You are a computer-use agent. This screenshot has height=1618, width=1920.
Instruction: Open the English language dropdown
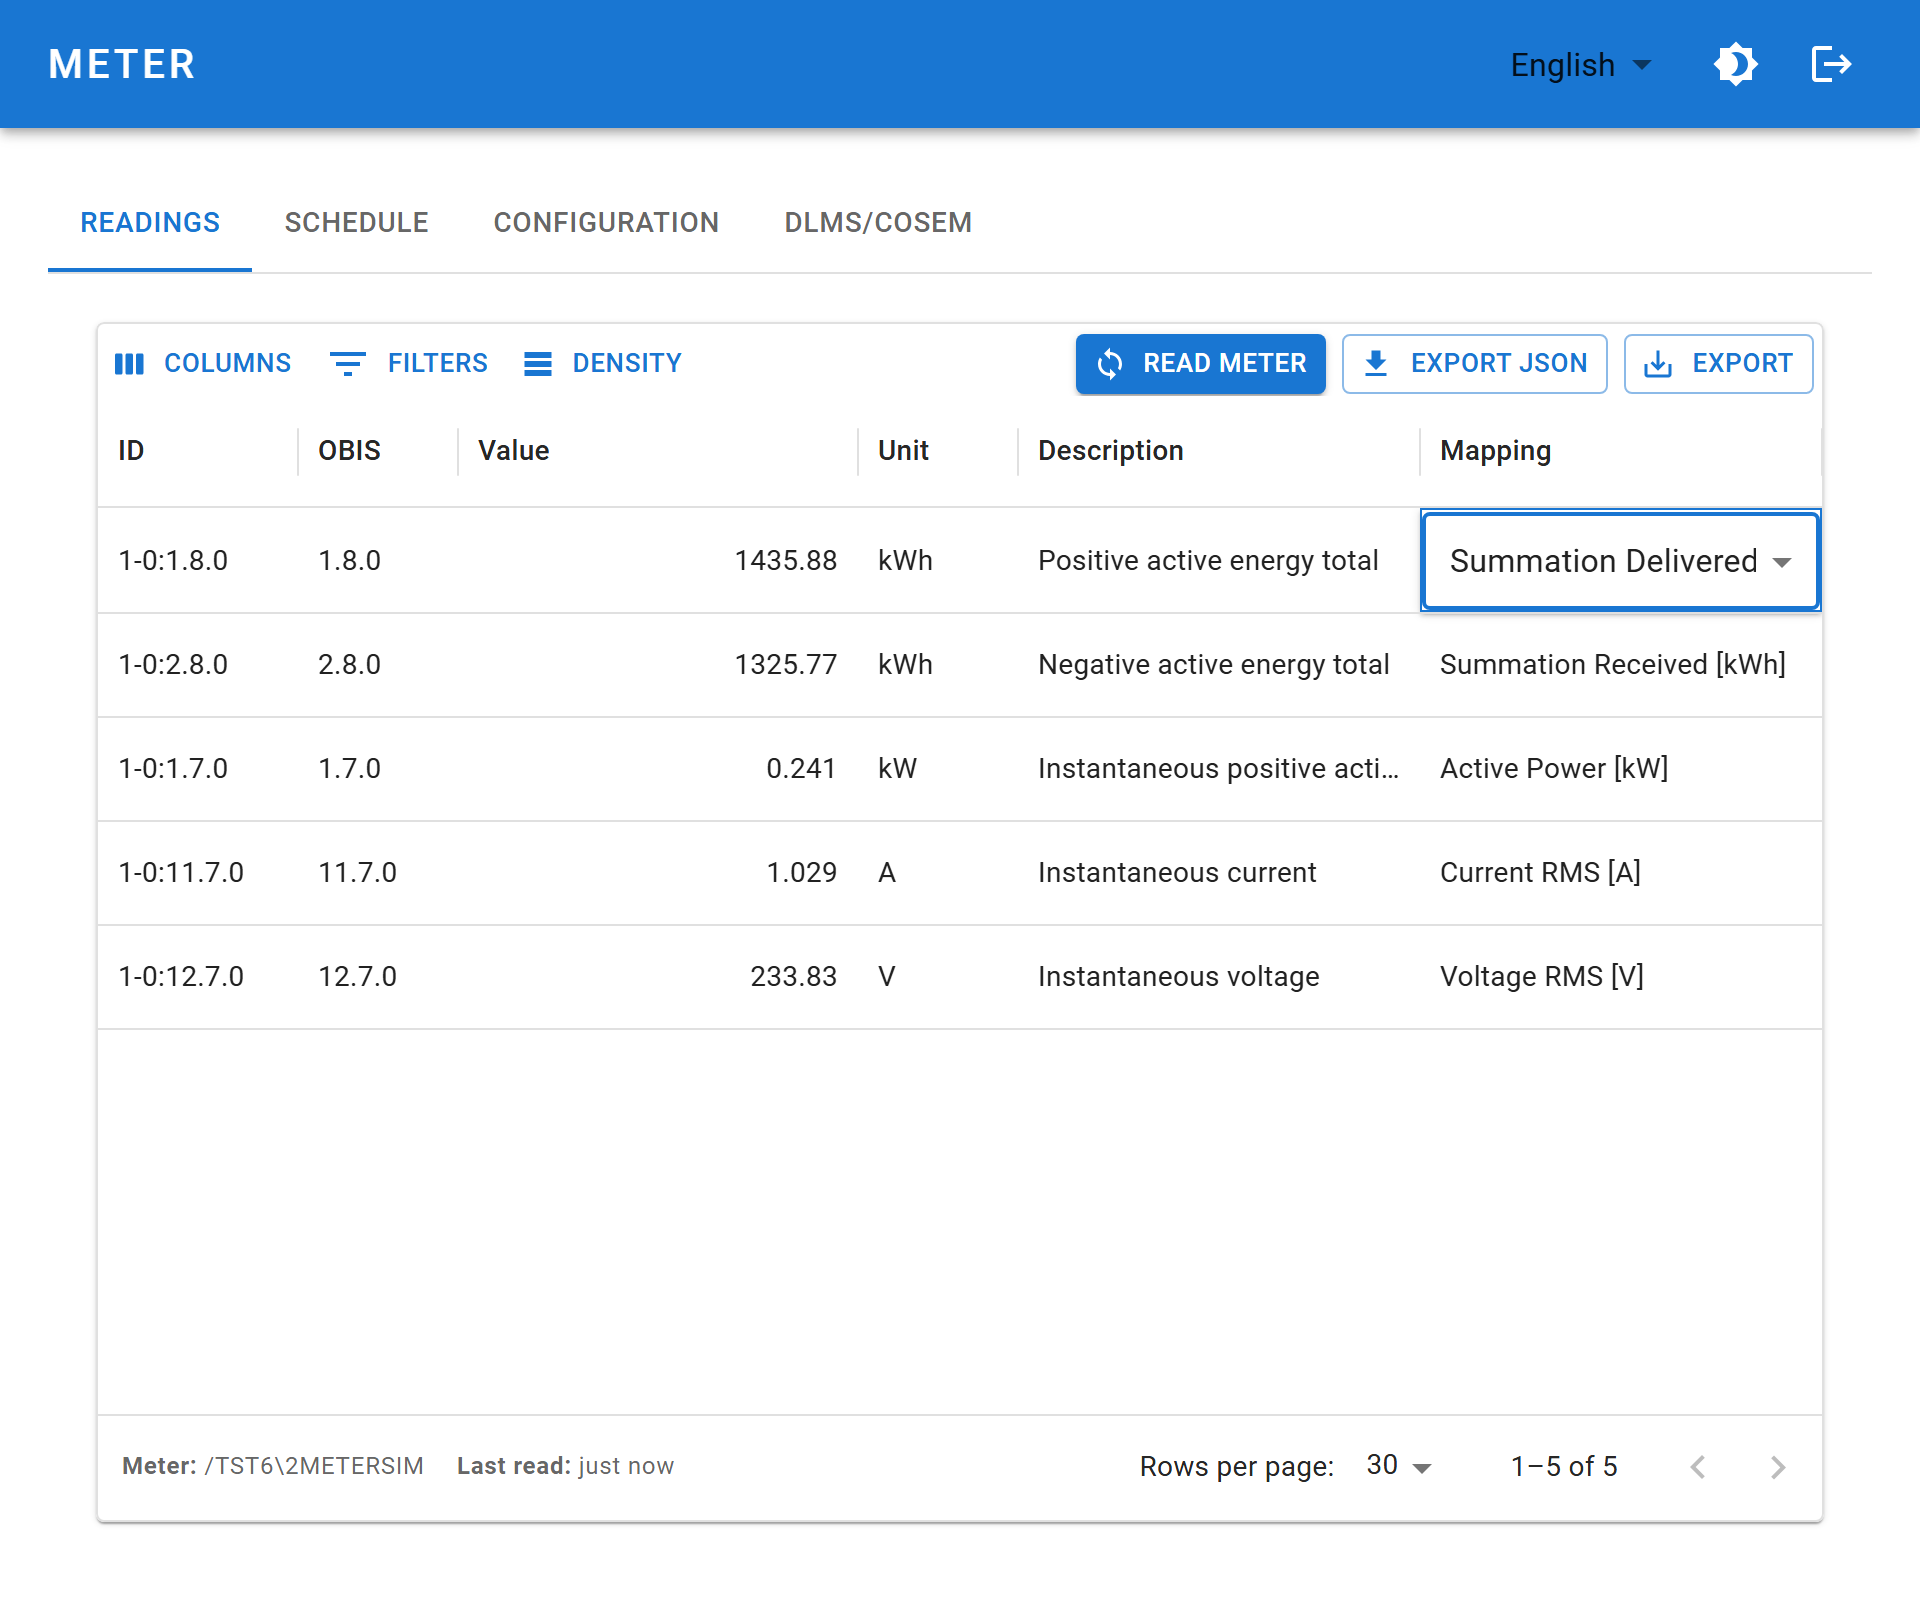[x=1580, y=65]
